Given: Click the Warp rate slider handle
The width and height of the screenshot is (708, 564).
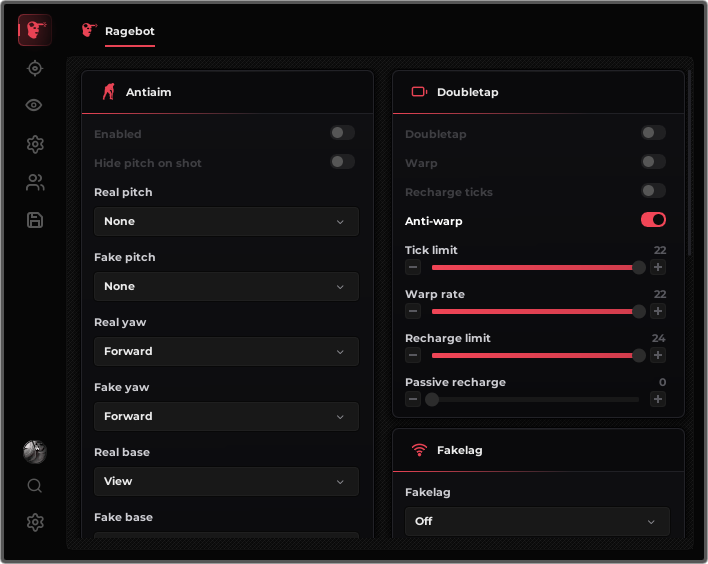Looking at the screenshot, I should [x=638, y=311].
